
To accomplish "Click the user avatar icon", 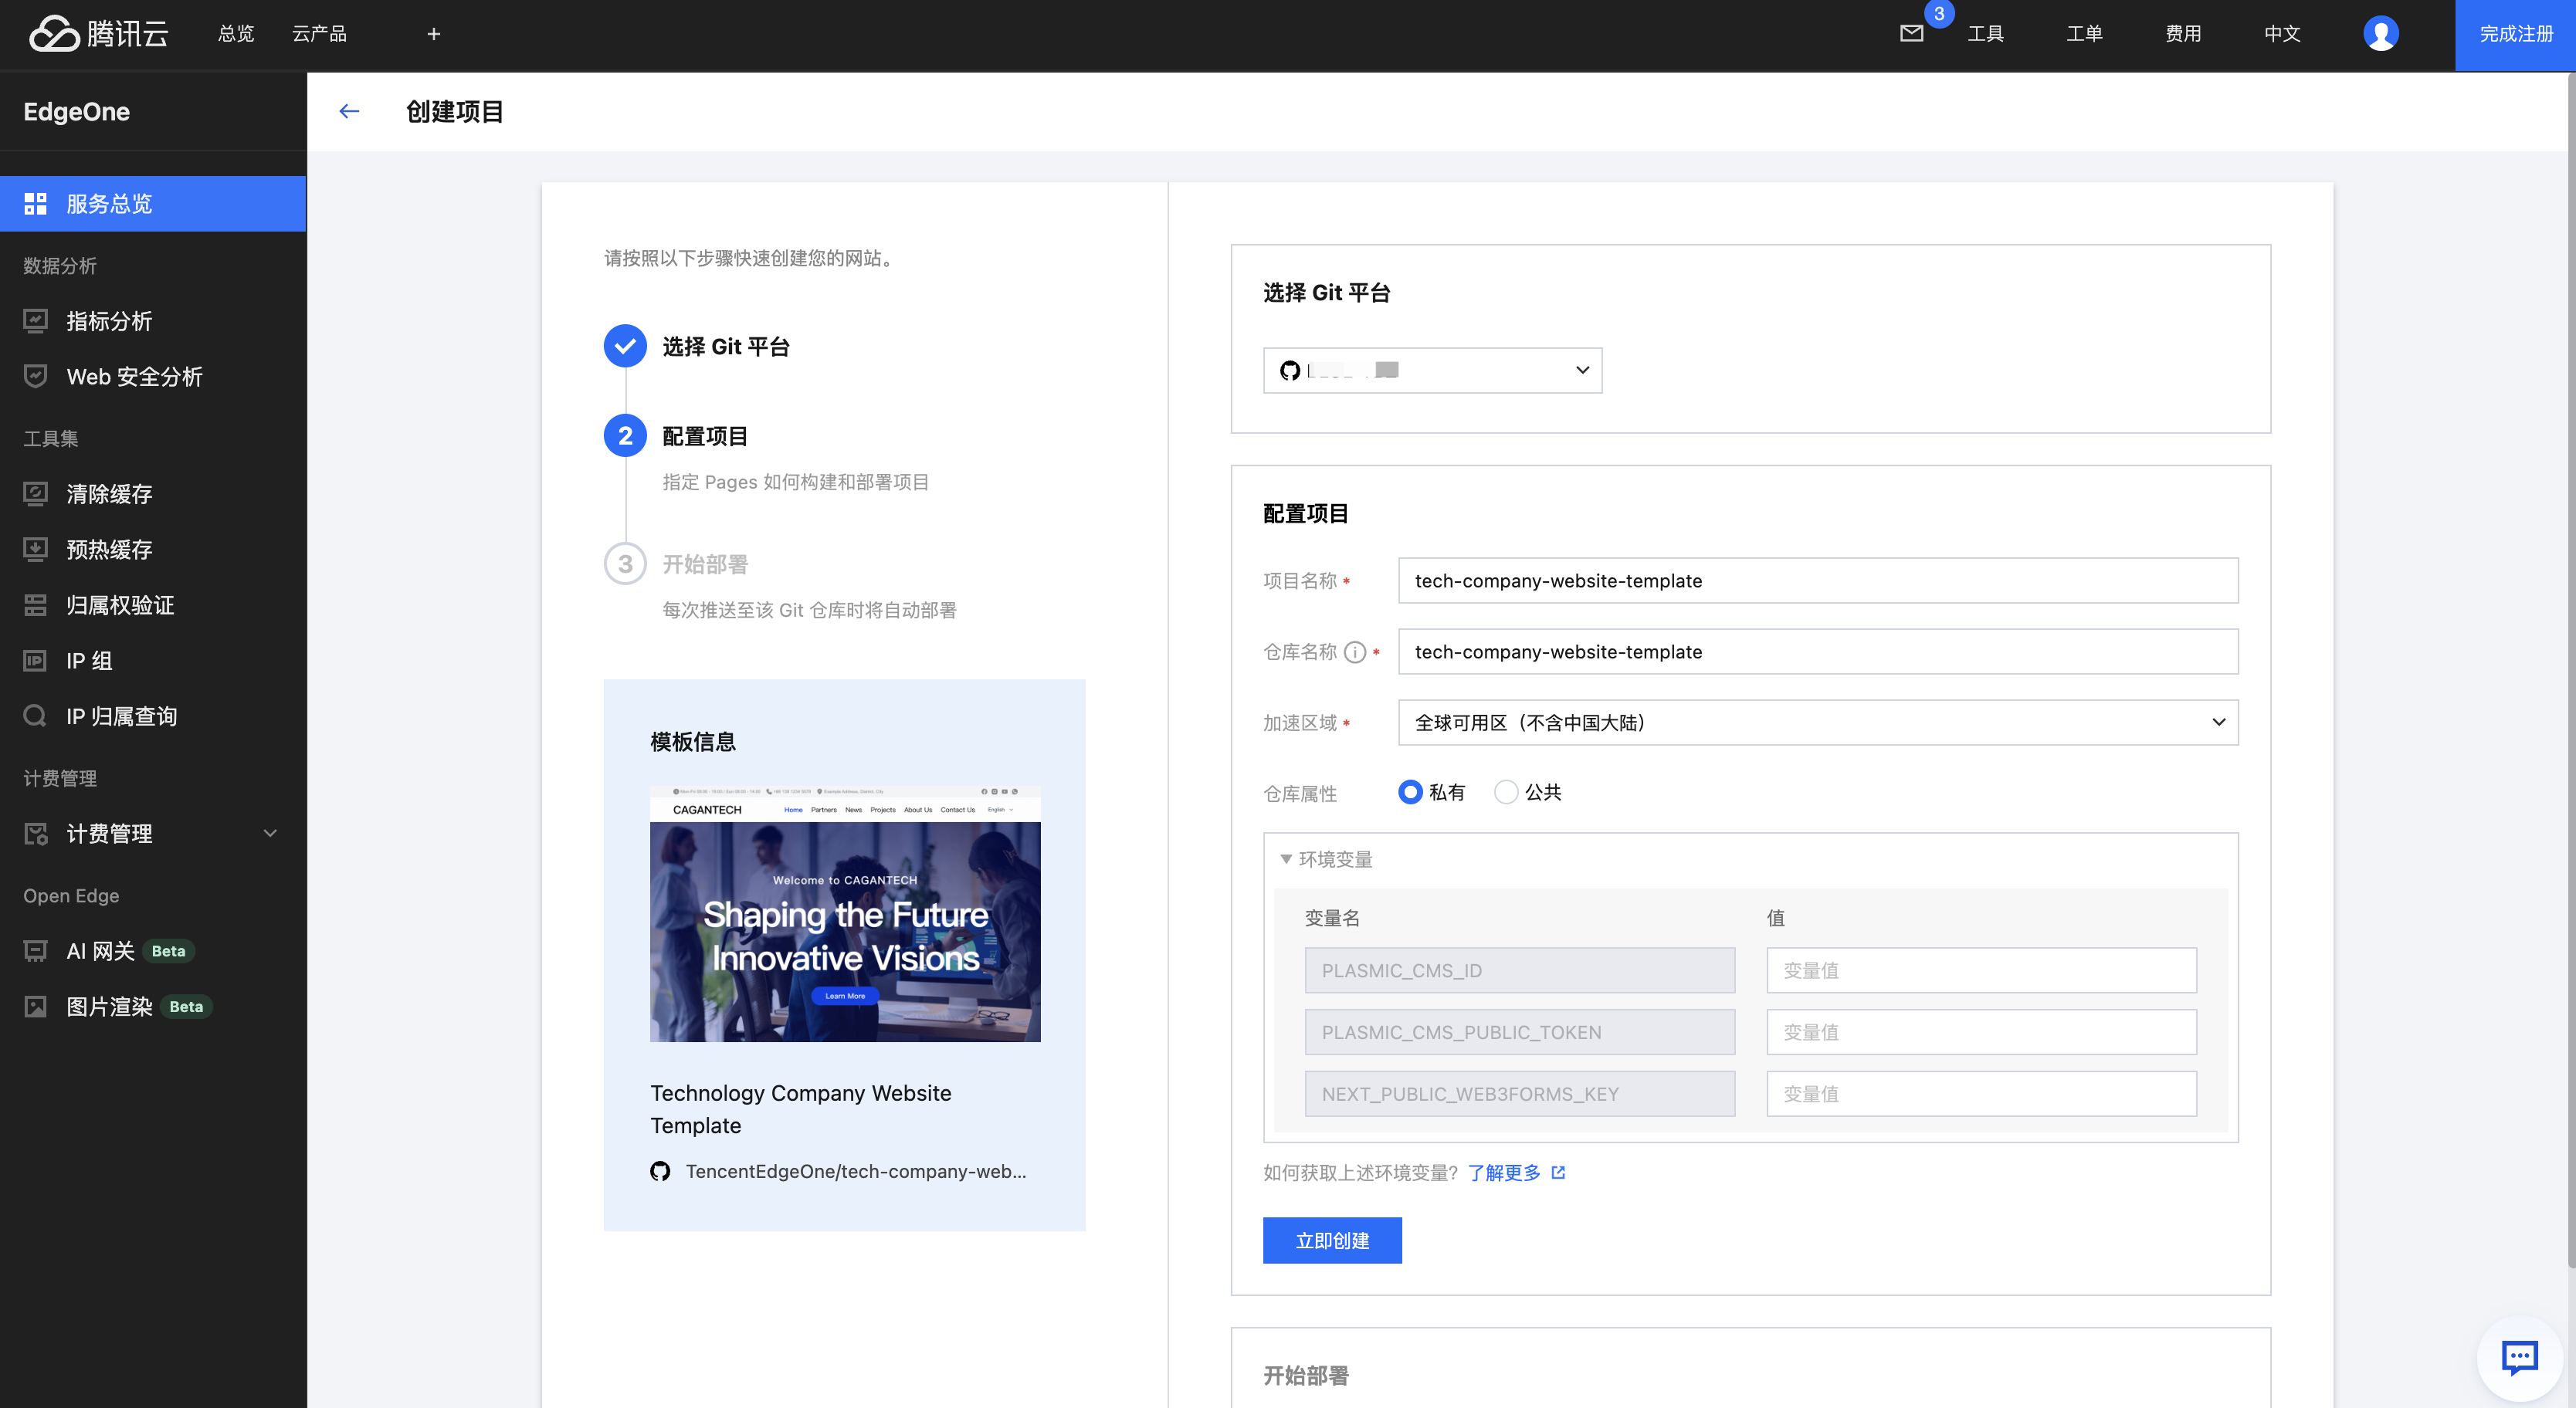I will tap(2380, 34).
